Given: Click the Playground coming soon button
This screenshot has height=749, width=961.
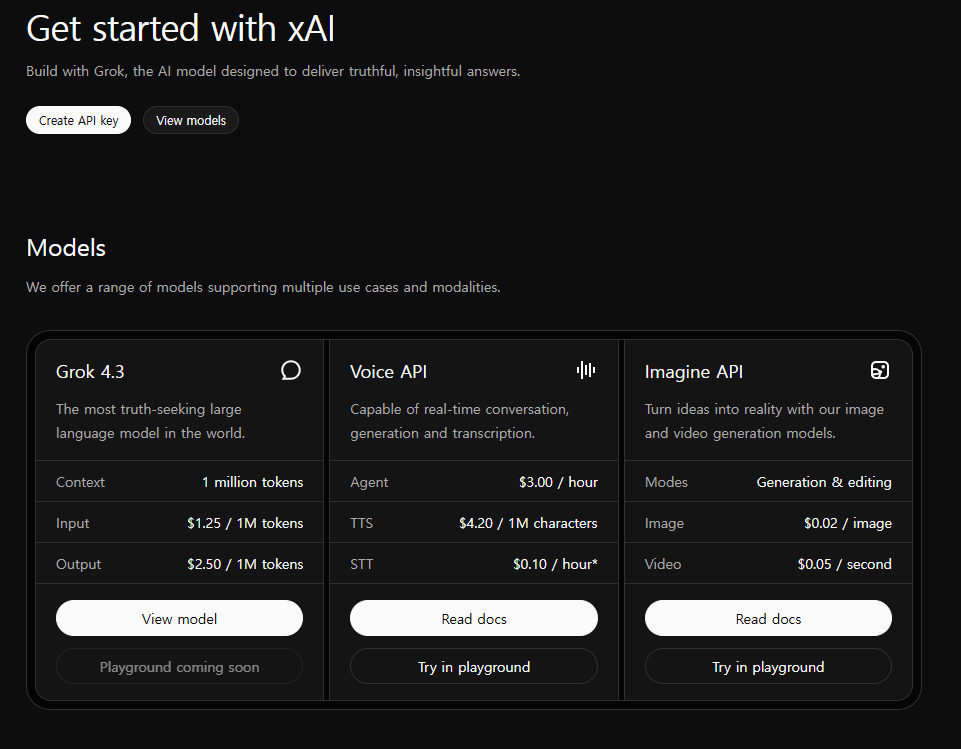Looking at the screenshot, I should tap(180, 666).
